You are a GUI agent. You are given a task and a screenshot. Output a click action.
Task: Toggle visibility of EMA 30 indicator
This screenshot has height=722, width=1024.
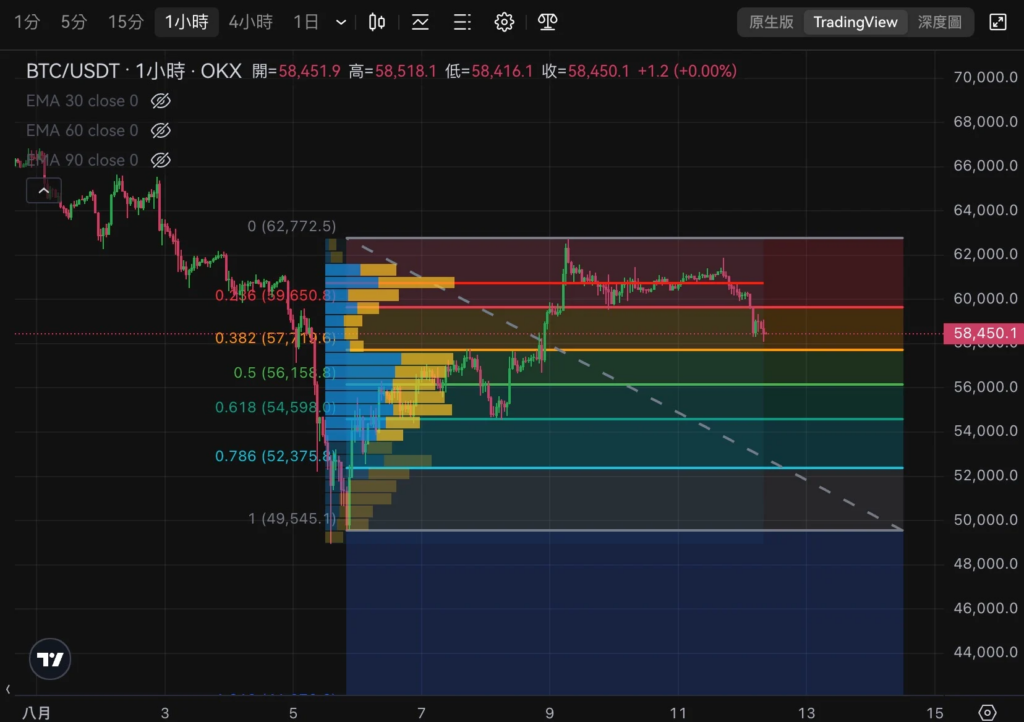tap(161, 101)
